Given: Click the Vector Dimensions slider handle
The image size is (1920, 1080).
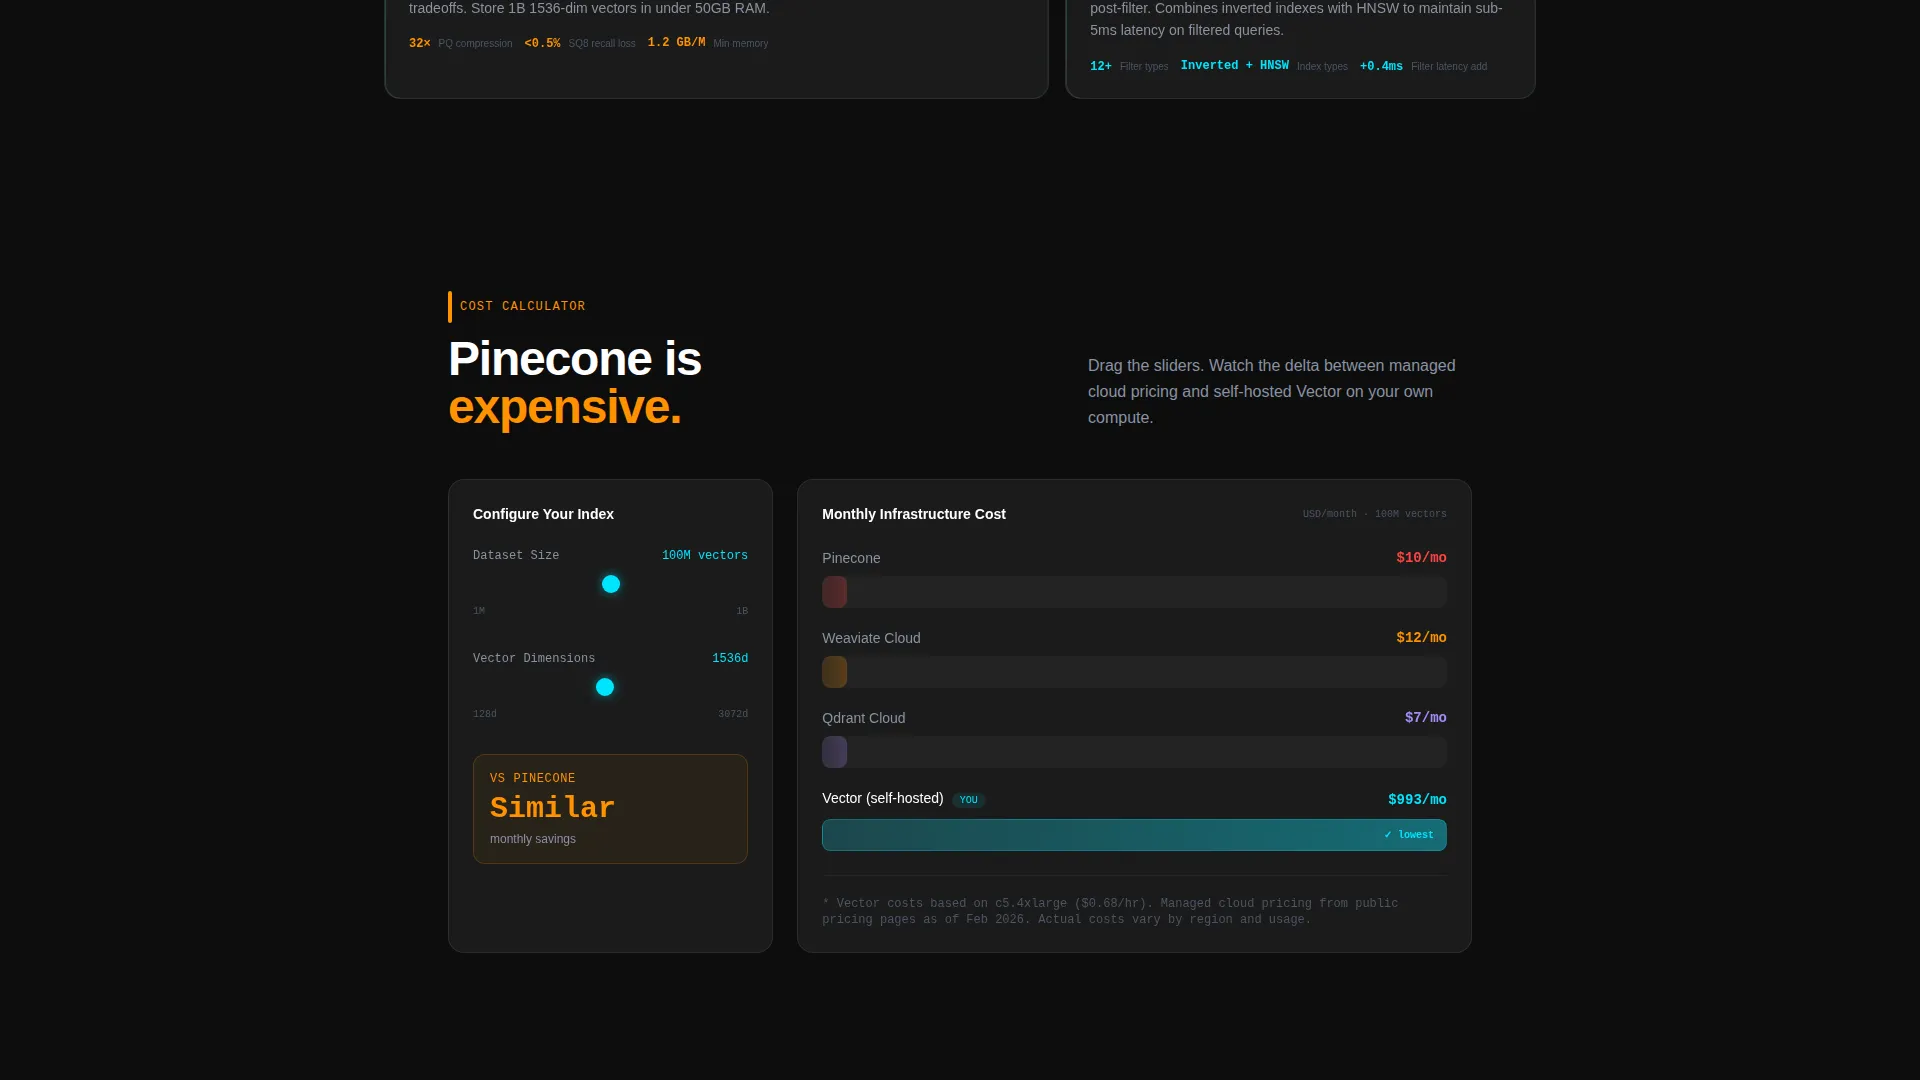Looking at the screenshot, I should tap(605, 687).
